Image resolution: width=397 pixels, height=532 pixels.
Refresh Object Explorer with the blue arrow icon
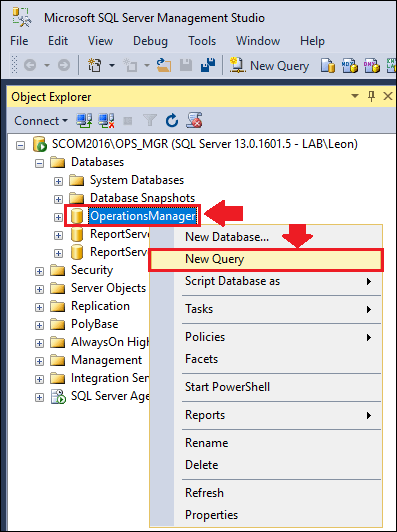pyautogui.click(x=172, y=121)
